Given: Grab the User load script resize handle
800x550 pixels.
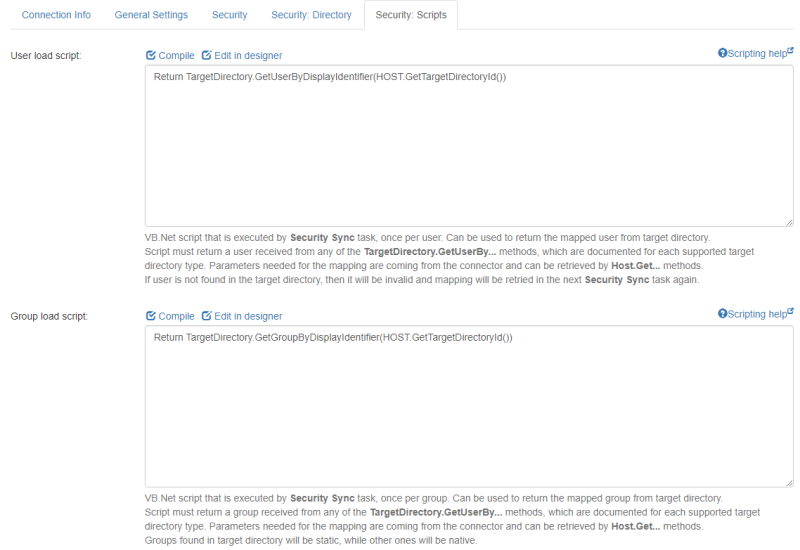Looking at the screenshot, I should [x=789, y=222].
